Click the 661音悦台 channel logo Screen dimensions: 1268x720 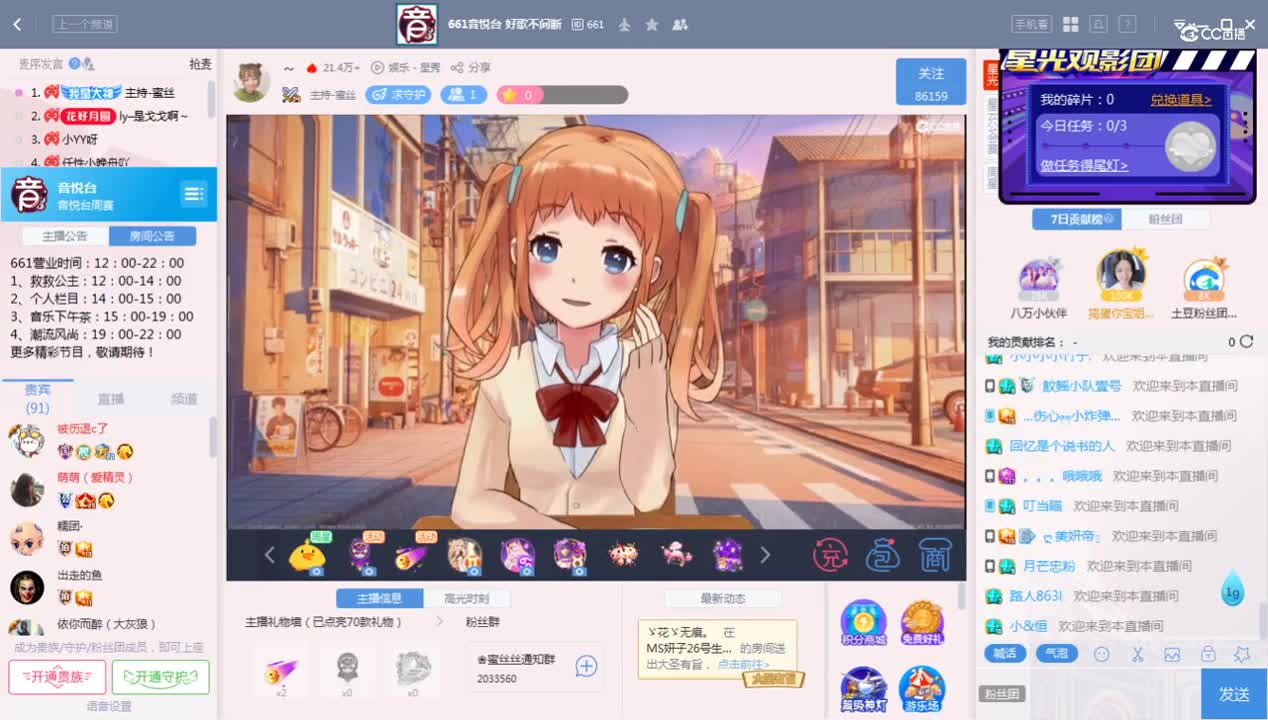pos(416,24)
